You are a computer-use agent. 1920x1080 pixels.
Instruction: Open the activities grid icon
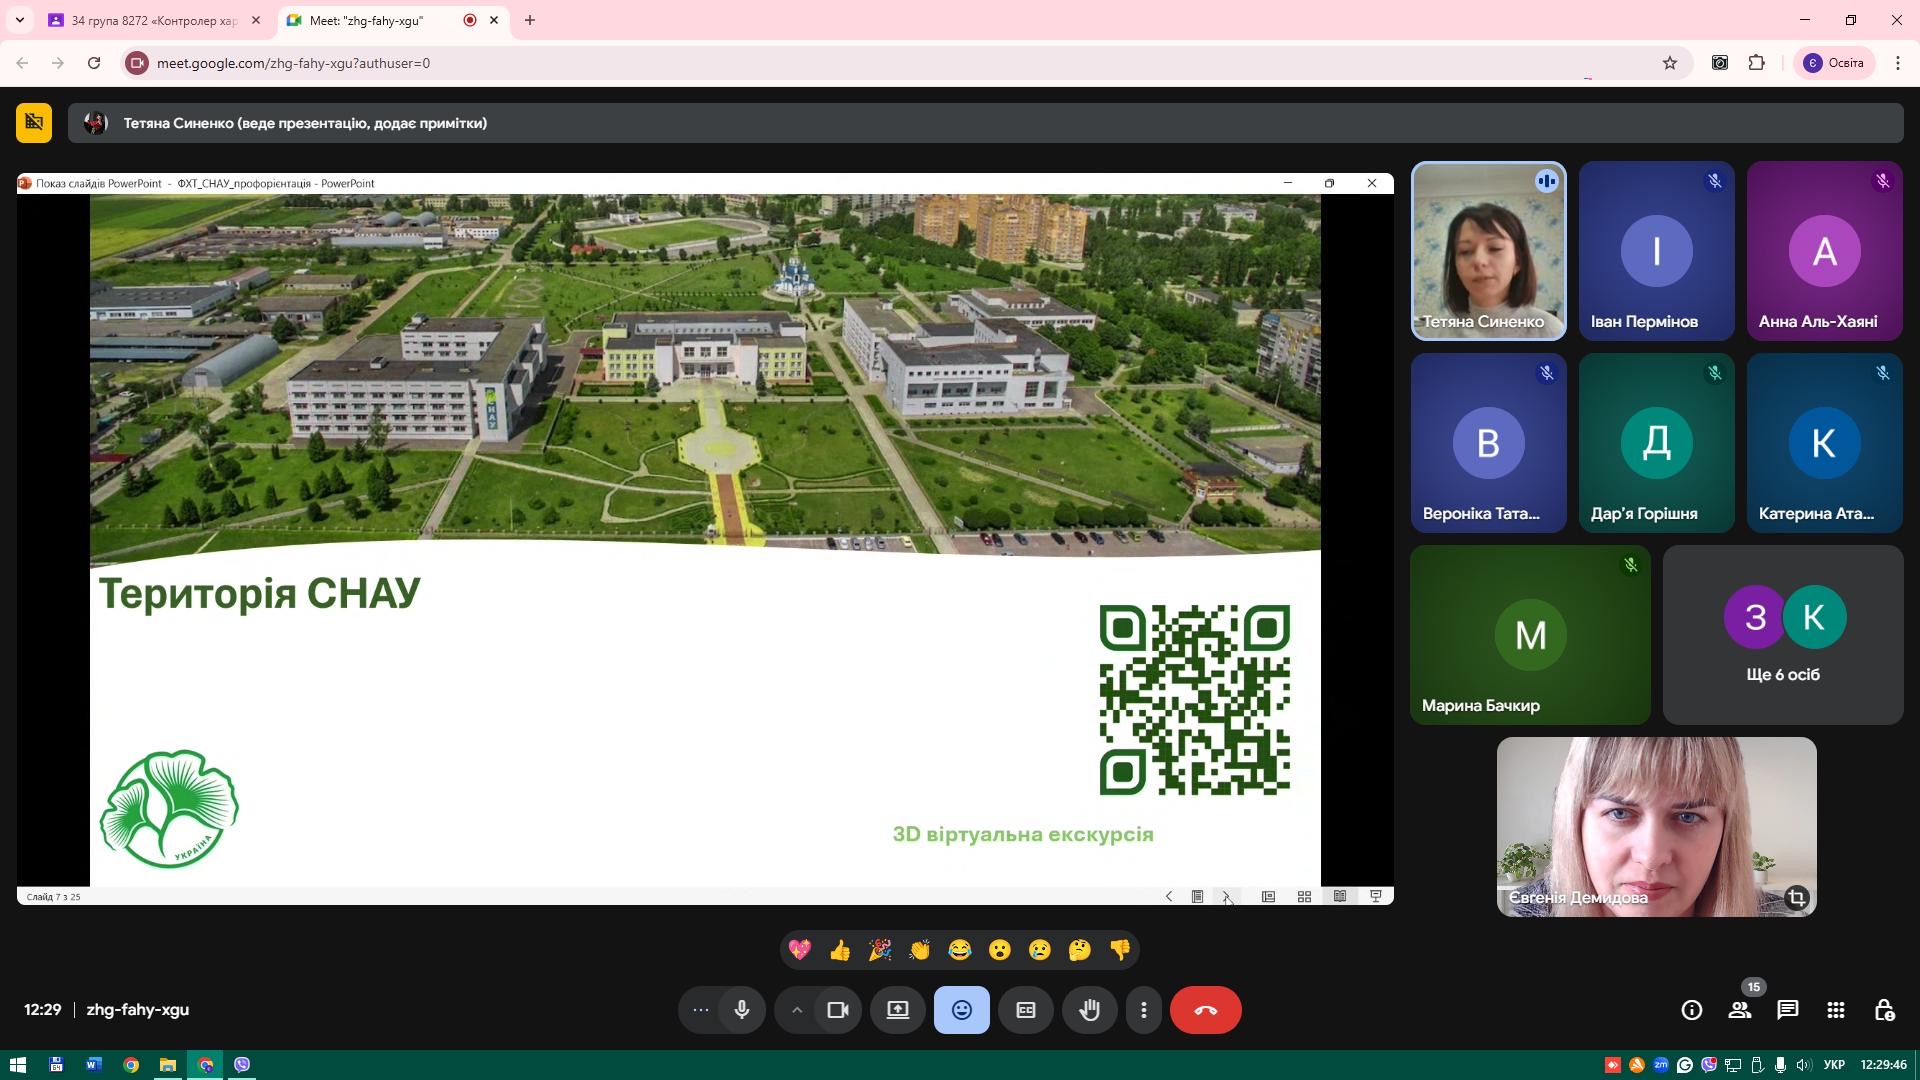1835,1010
